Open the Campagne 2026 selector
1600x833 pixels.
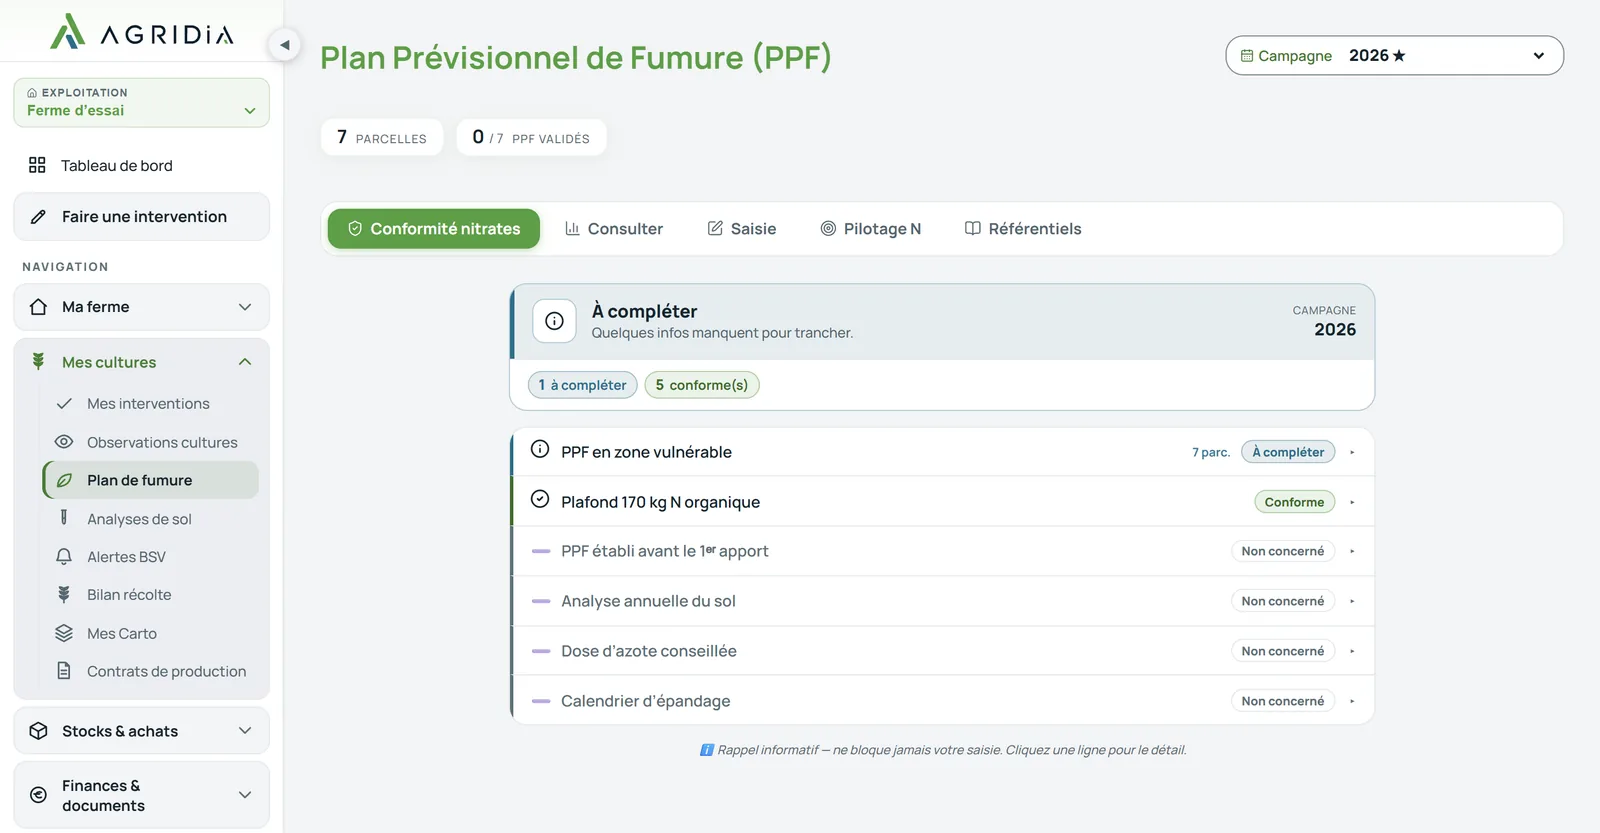[x=1394, y=56]
